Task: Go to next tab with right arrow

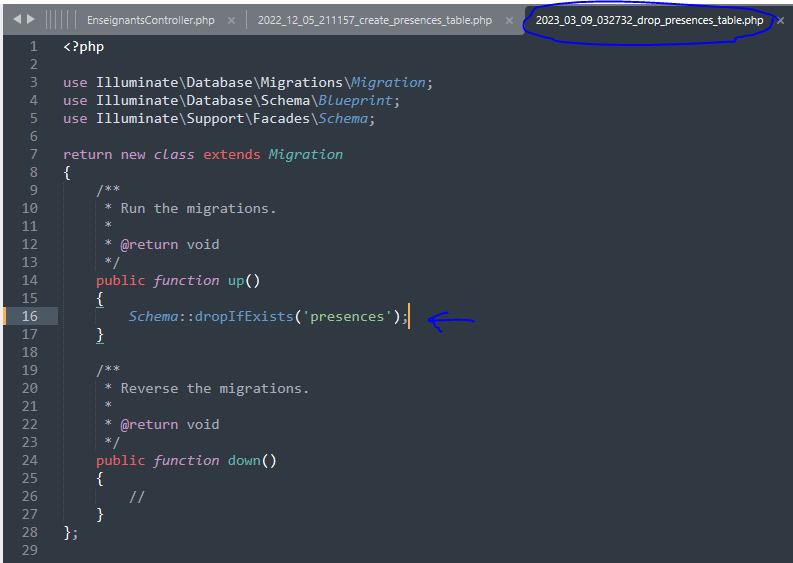Action: (31, 19)
